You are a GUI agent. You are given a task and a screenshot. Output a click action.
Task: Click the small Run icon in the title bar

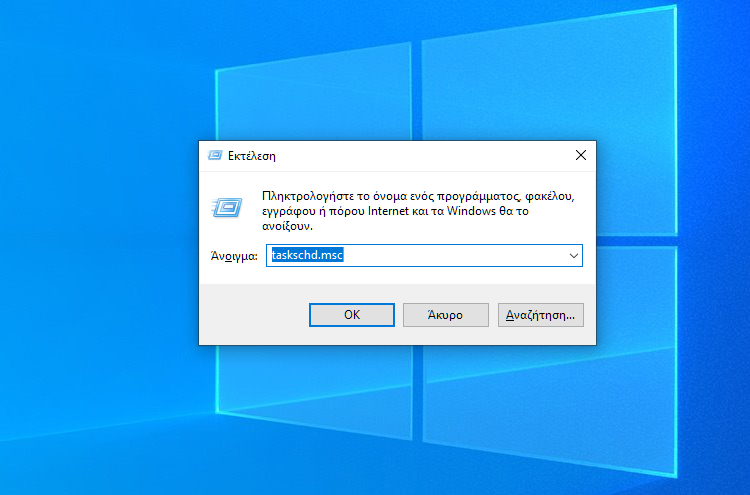click(x=215, y=155)
